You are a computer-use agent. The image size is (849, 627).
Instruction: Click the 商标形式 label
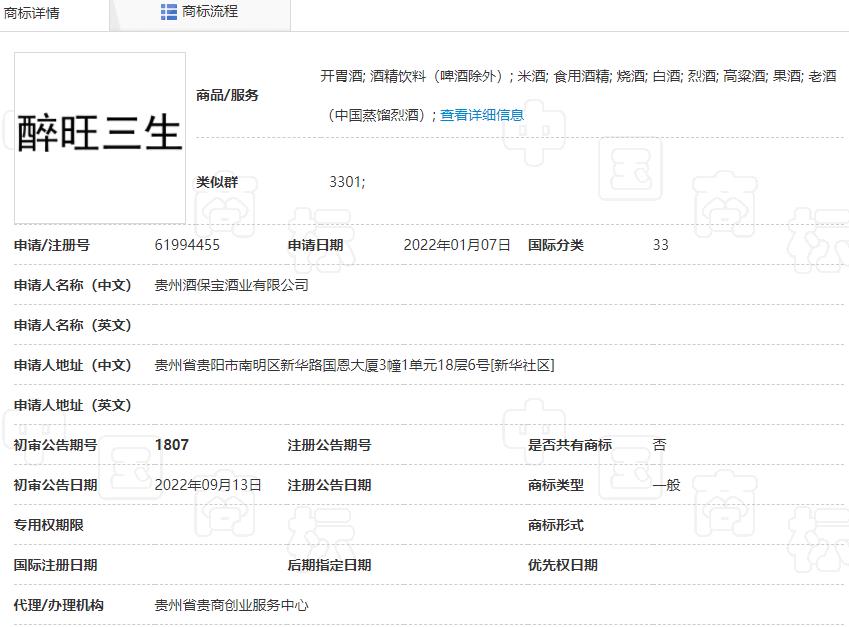coord(556,525)
